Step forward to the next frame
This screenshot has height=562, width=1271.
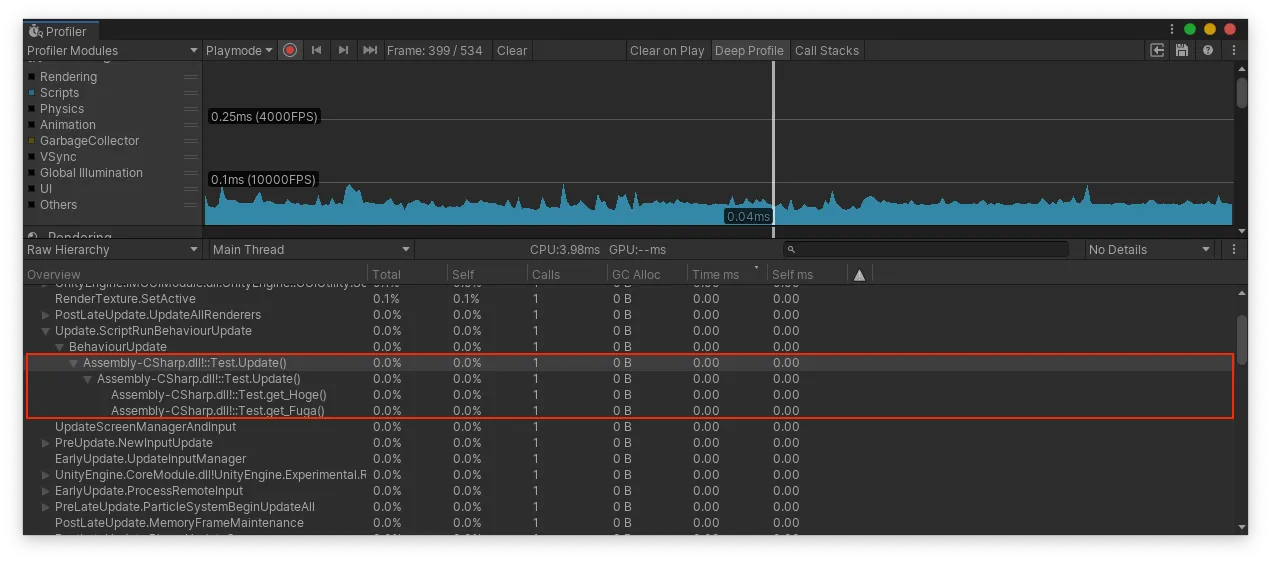point(343,50)
